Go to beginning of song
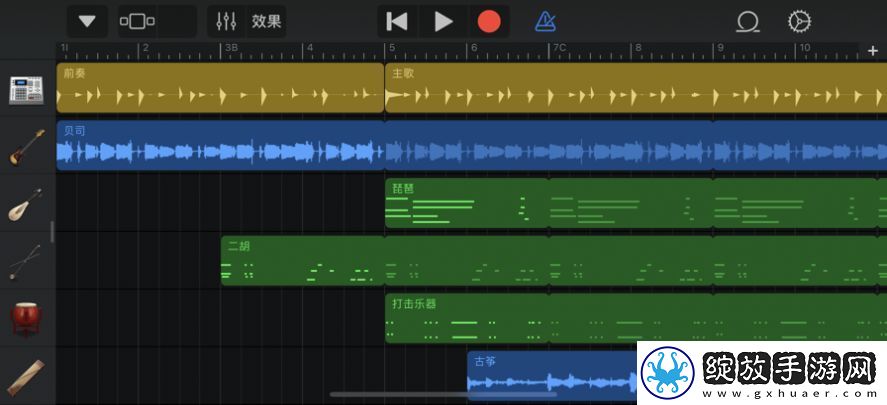The height and width of the screenshot is (405, 887). (x=397, y=22)
